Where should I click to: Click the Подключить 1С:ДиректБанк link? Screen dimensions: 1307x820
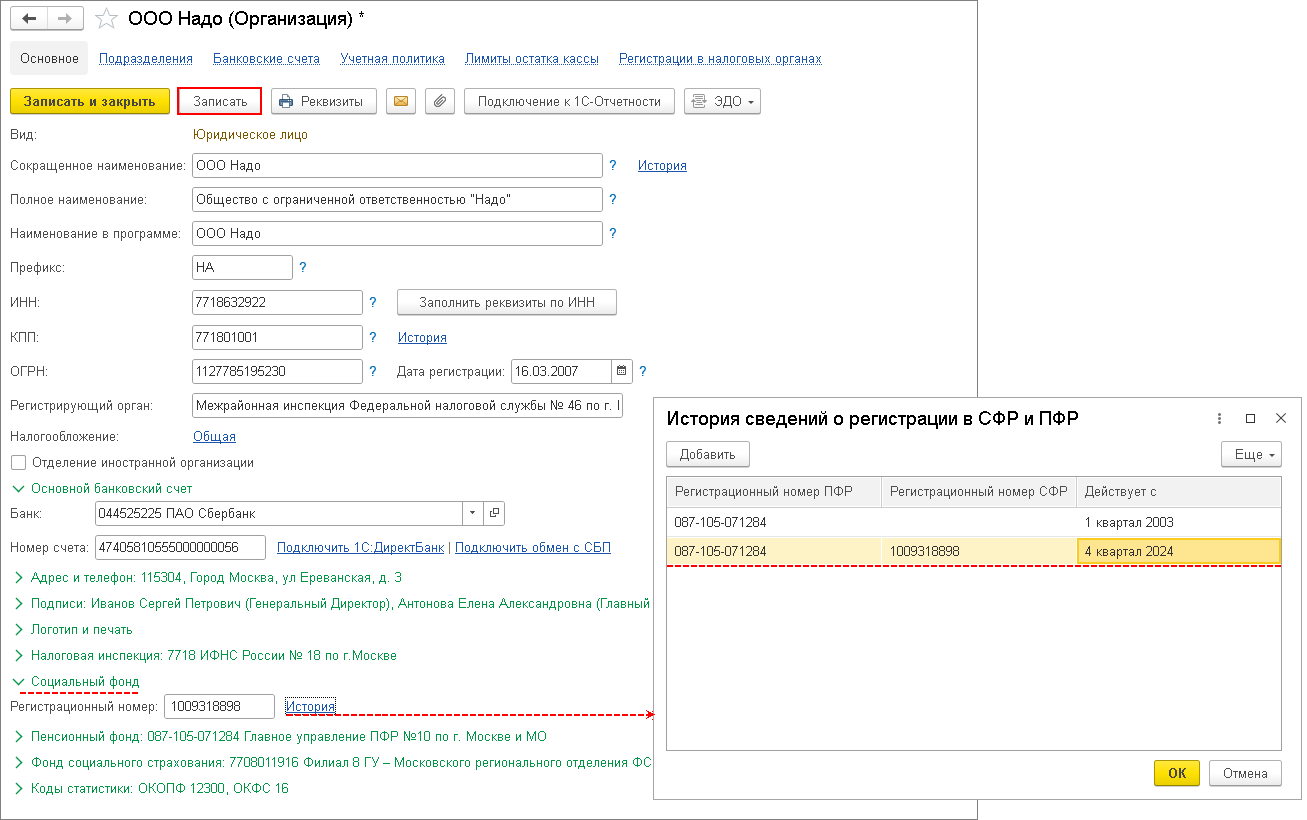point(362,548)
